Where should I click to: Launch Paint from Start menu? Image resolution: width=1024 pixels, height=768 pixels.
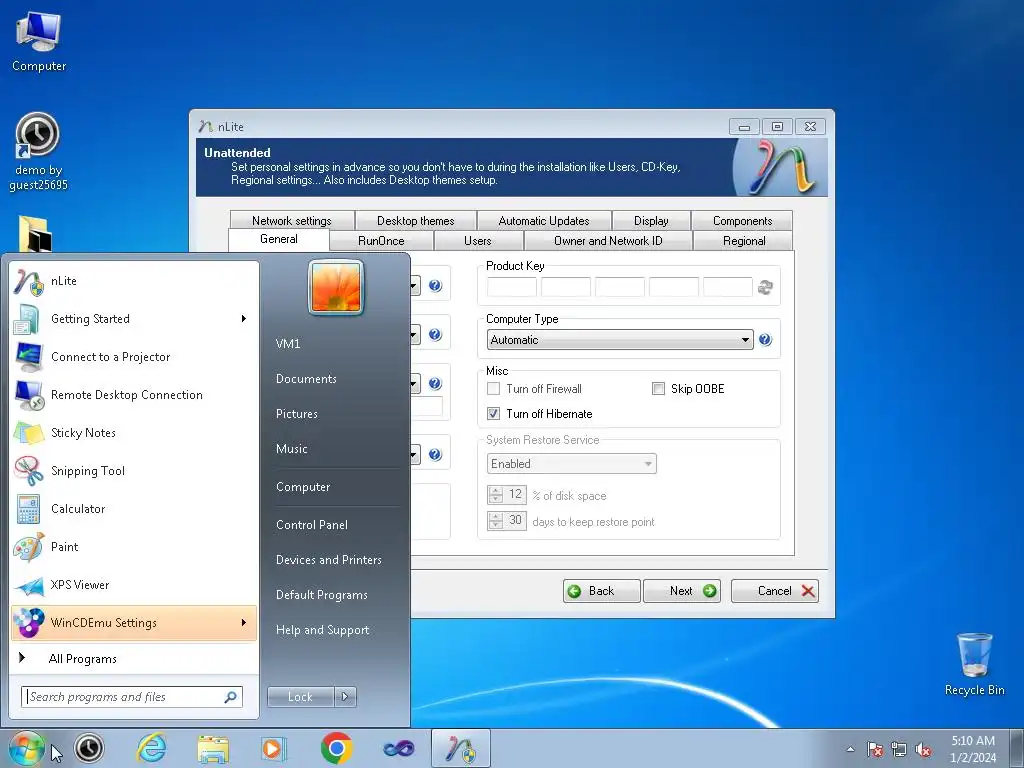click(134, 547)
